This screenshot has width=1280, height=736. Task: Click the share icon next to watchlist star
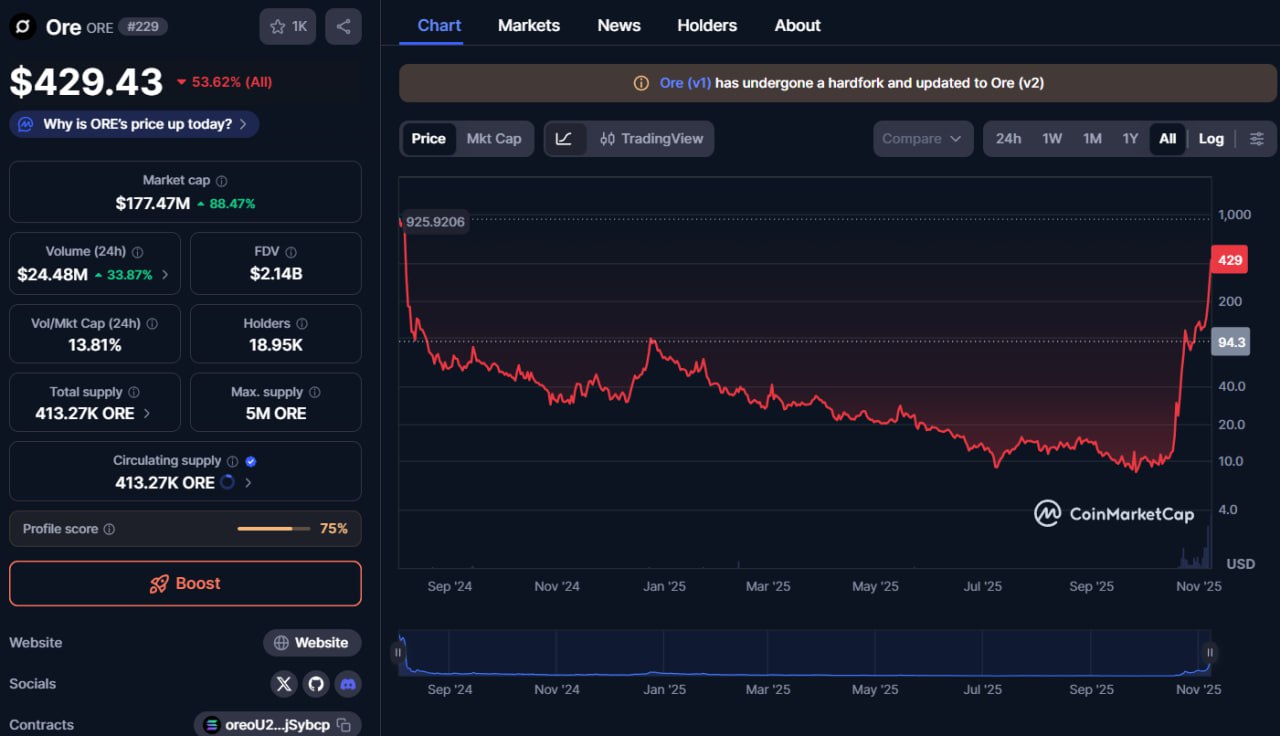pyautogui.click(x=343, y=27)
